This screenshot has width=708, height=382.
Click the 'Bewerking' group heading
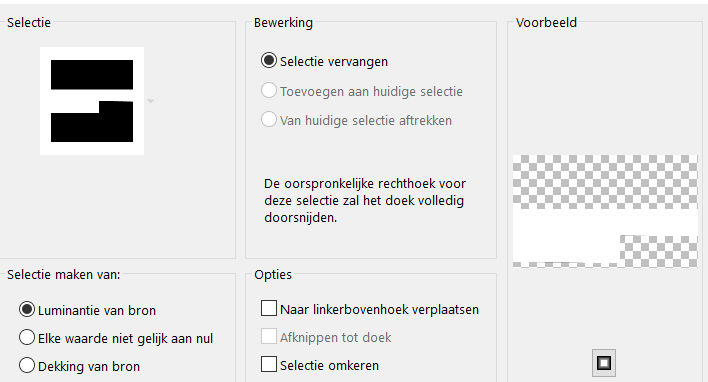click(283, 23)
